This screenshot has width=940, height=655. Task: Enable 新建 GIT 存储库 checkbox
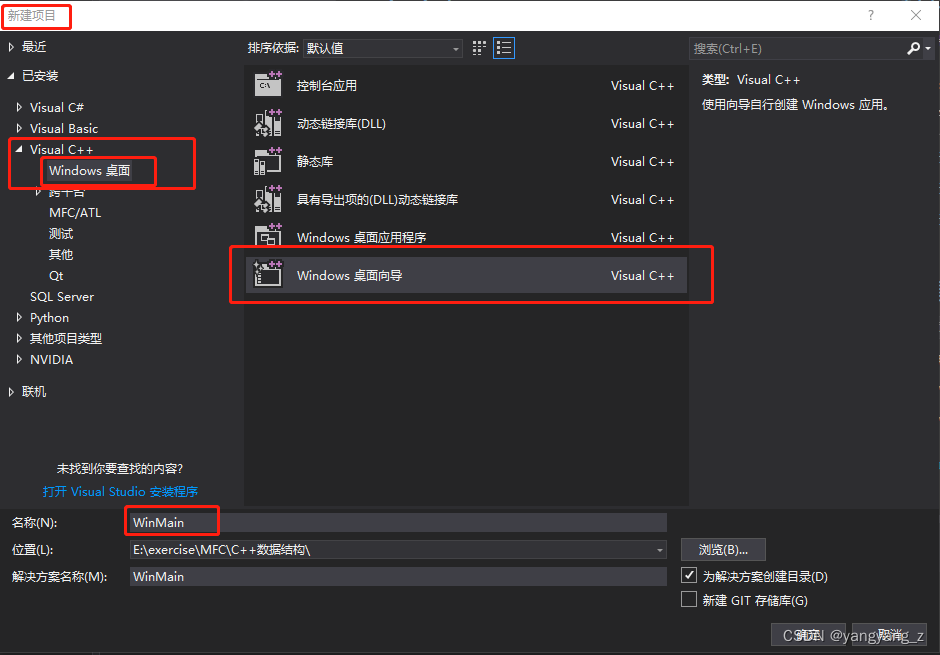[x=689, y=599]
